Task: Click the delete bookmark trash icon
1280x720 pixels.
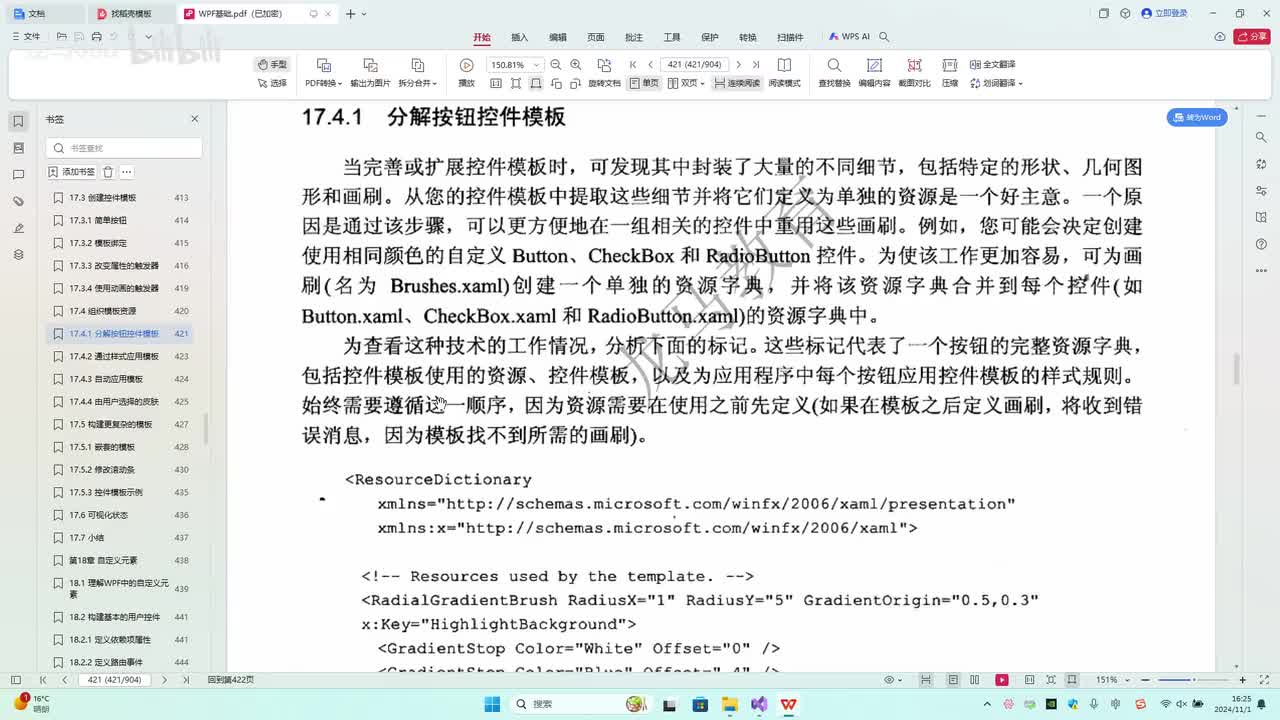Action: (x=108, y=172)
